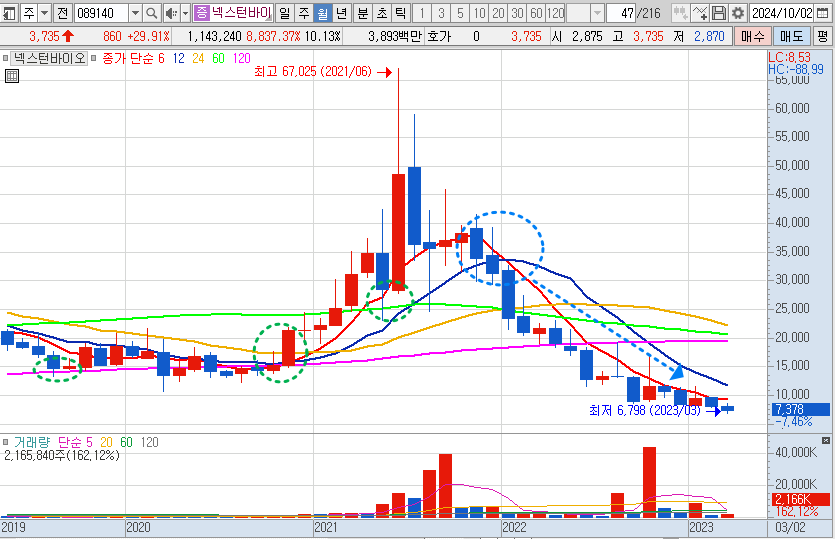Expand the stock code history dropdown
Viewport: 835px width, 539px height.
pos(135,13)
